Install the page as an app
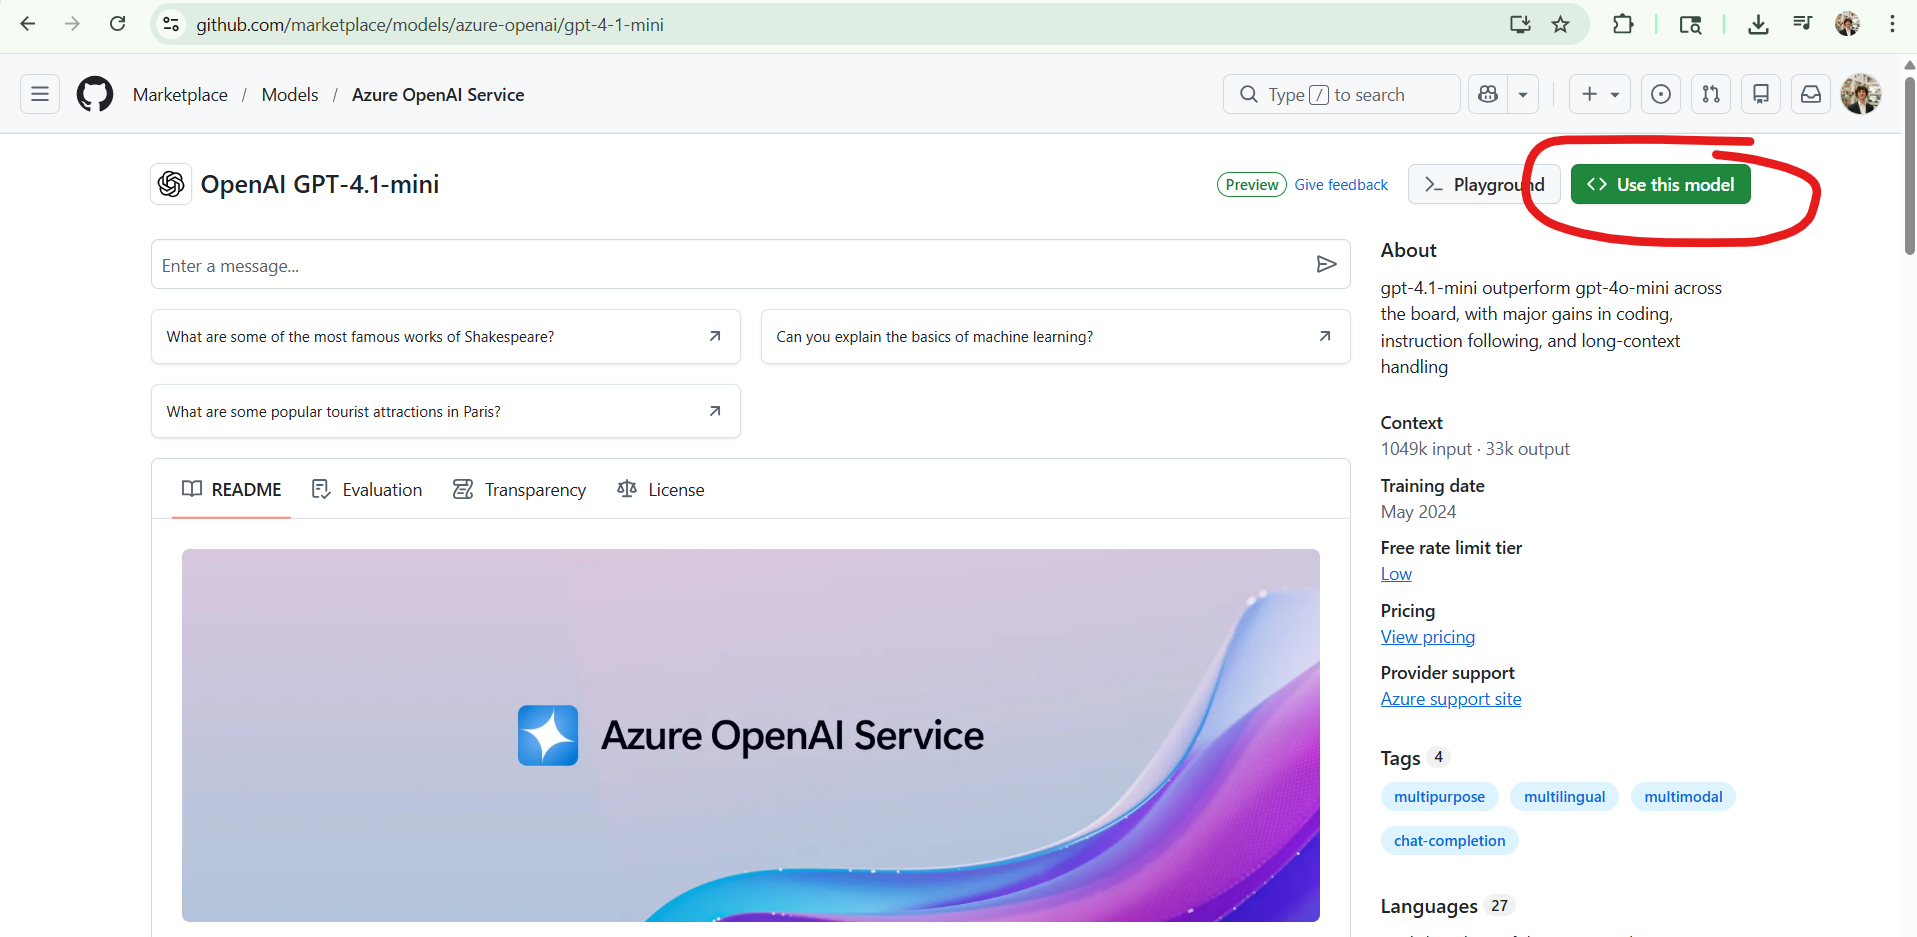The image size is (1917, 937). 1520,24
